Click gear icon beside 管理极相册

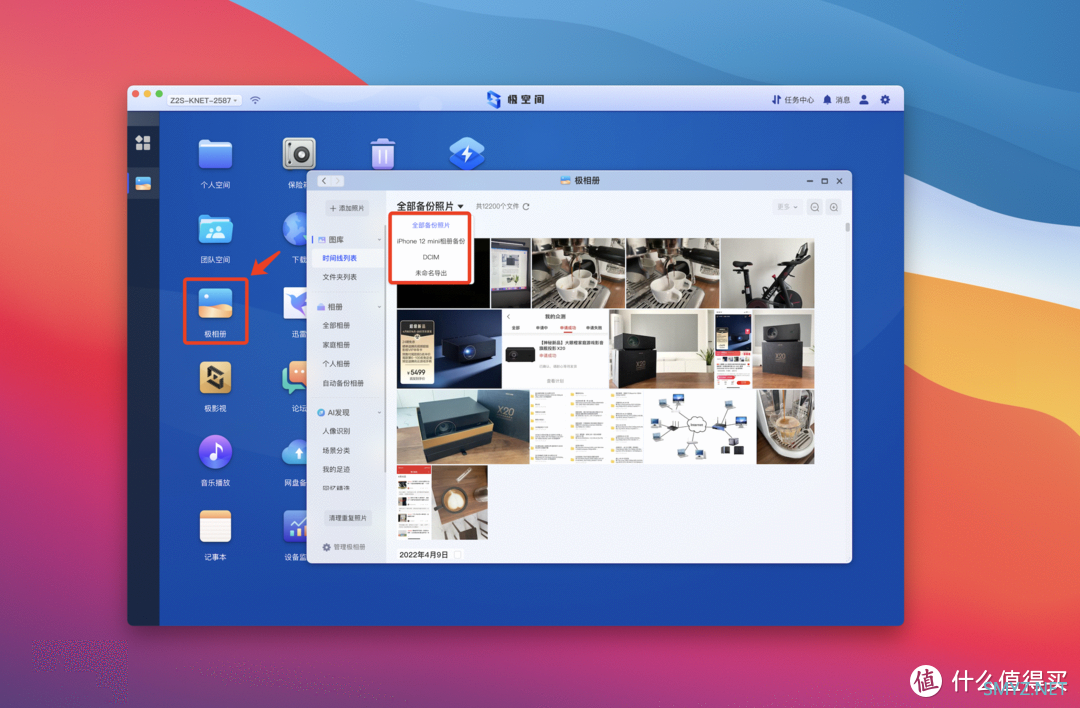tap(326, 547)
